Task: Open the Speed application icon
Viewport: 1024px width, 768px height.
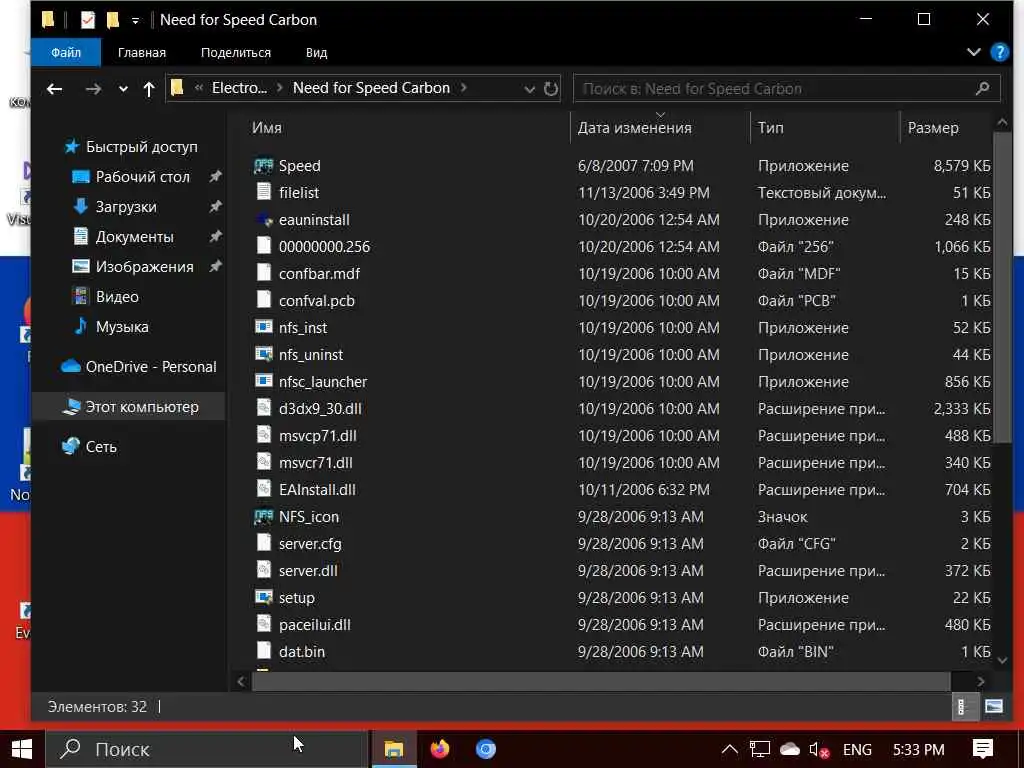Action: point(263,166)
